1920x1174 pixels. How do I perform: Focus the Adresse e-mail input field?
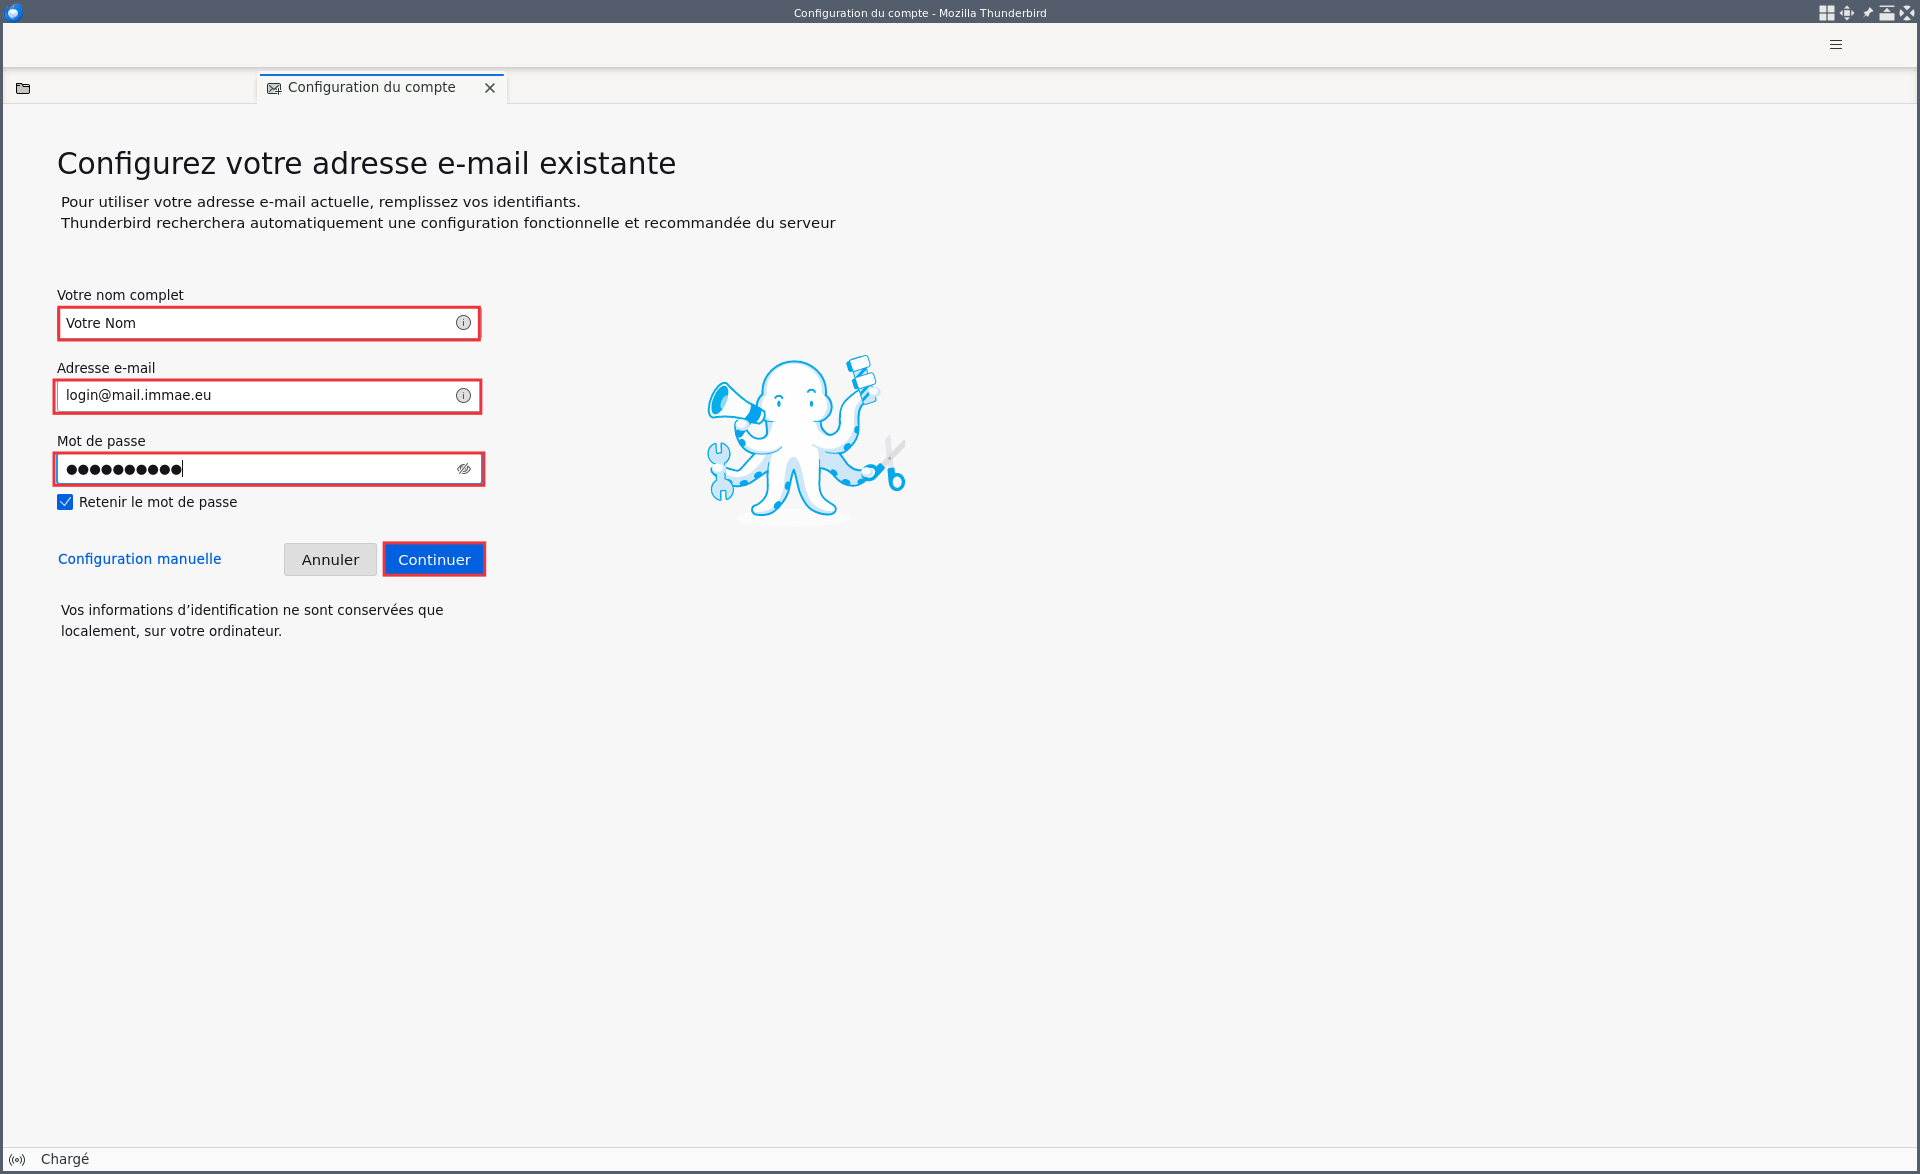coord(268,396)
